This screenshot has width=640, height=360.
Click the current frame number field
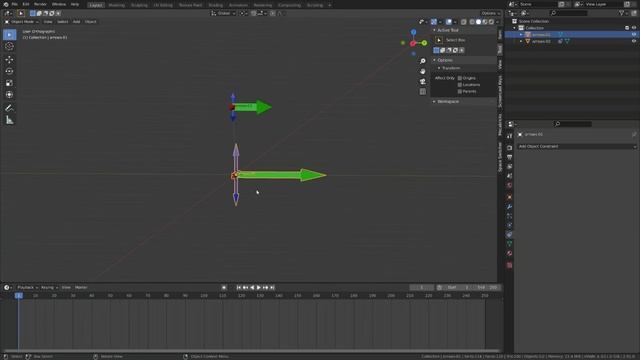tap(422, 287)
